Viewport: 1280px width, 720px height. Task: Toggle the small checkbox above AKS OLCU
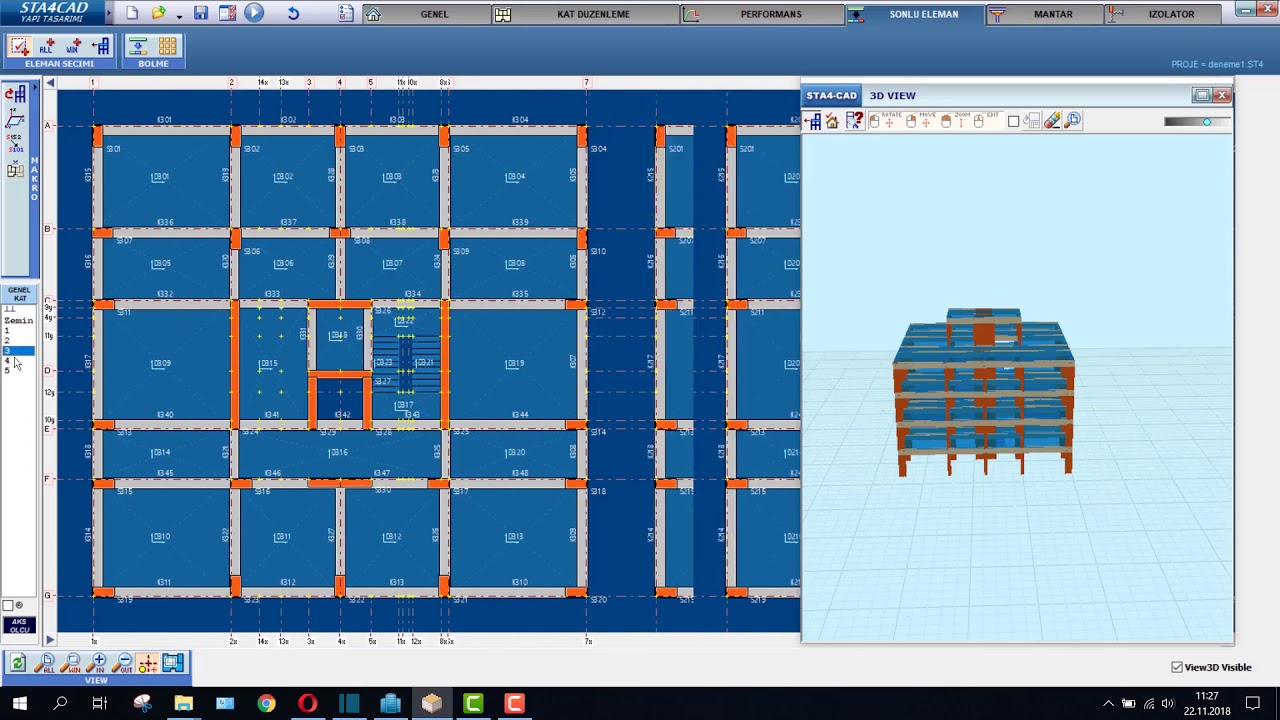click(8, 606)
